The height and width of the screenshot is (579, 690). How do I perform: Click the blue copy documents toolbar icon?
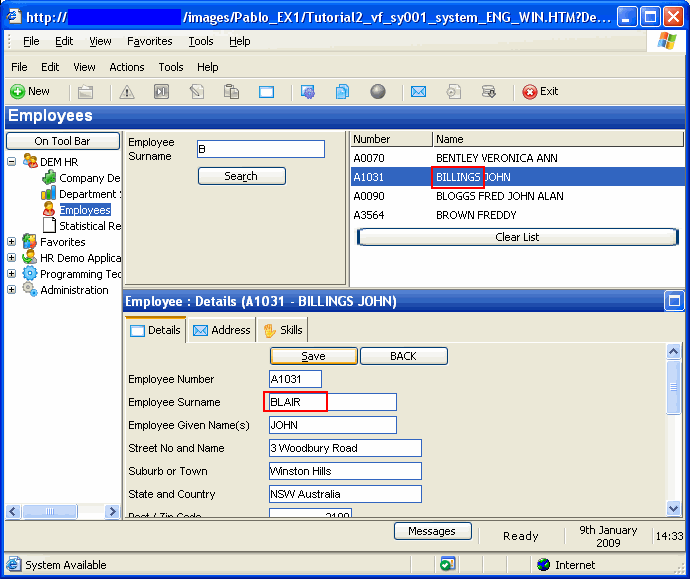click(x=342, y=92)
